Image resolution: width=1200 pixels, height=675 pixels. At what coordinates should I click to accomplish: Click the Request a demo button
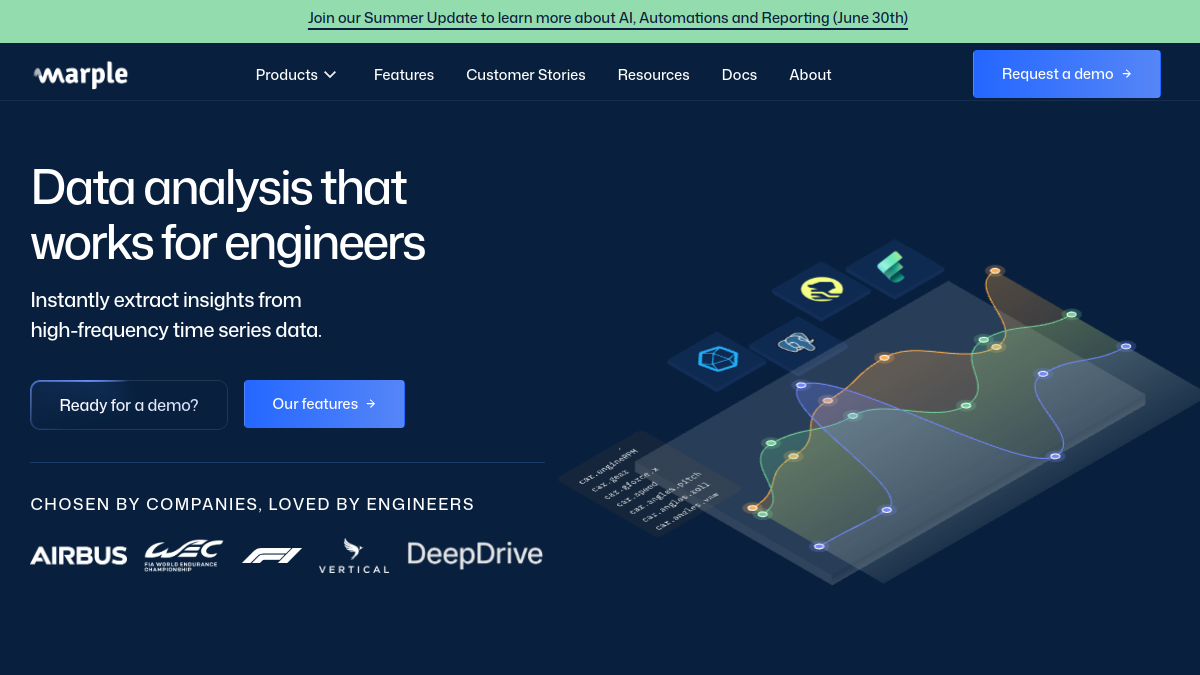pos(1067,74)
